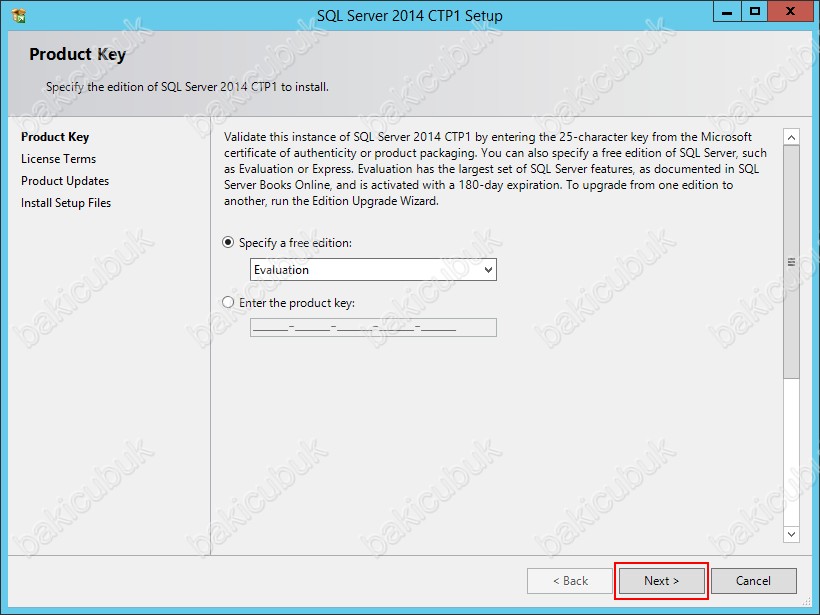Maximize the setup window
Viewport: 820px width, 615px height.
755,12
